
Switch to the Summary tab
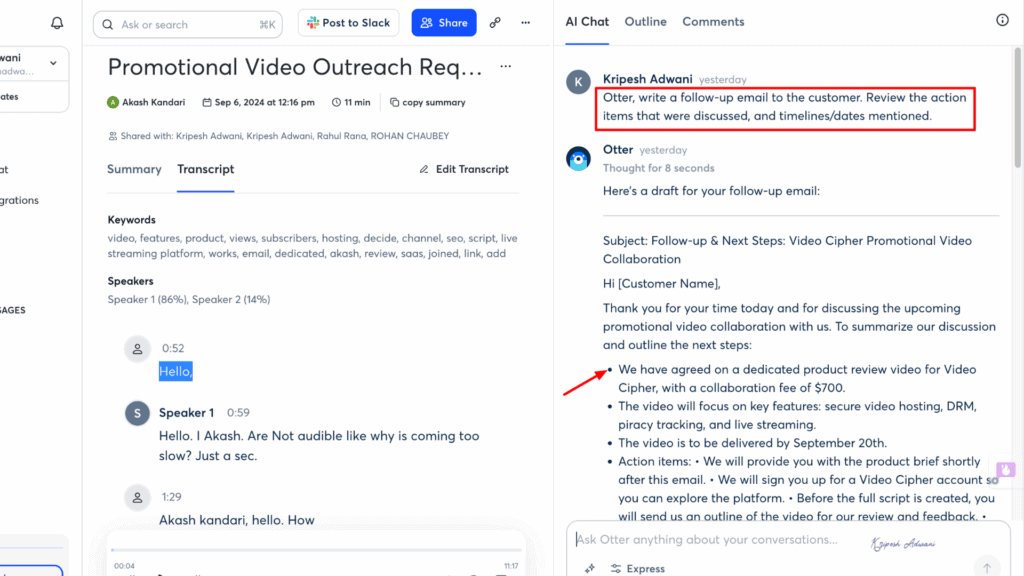click(x=134, y=169)
